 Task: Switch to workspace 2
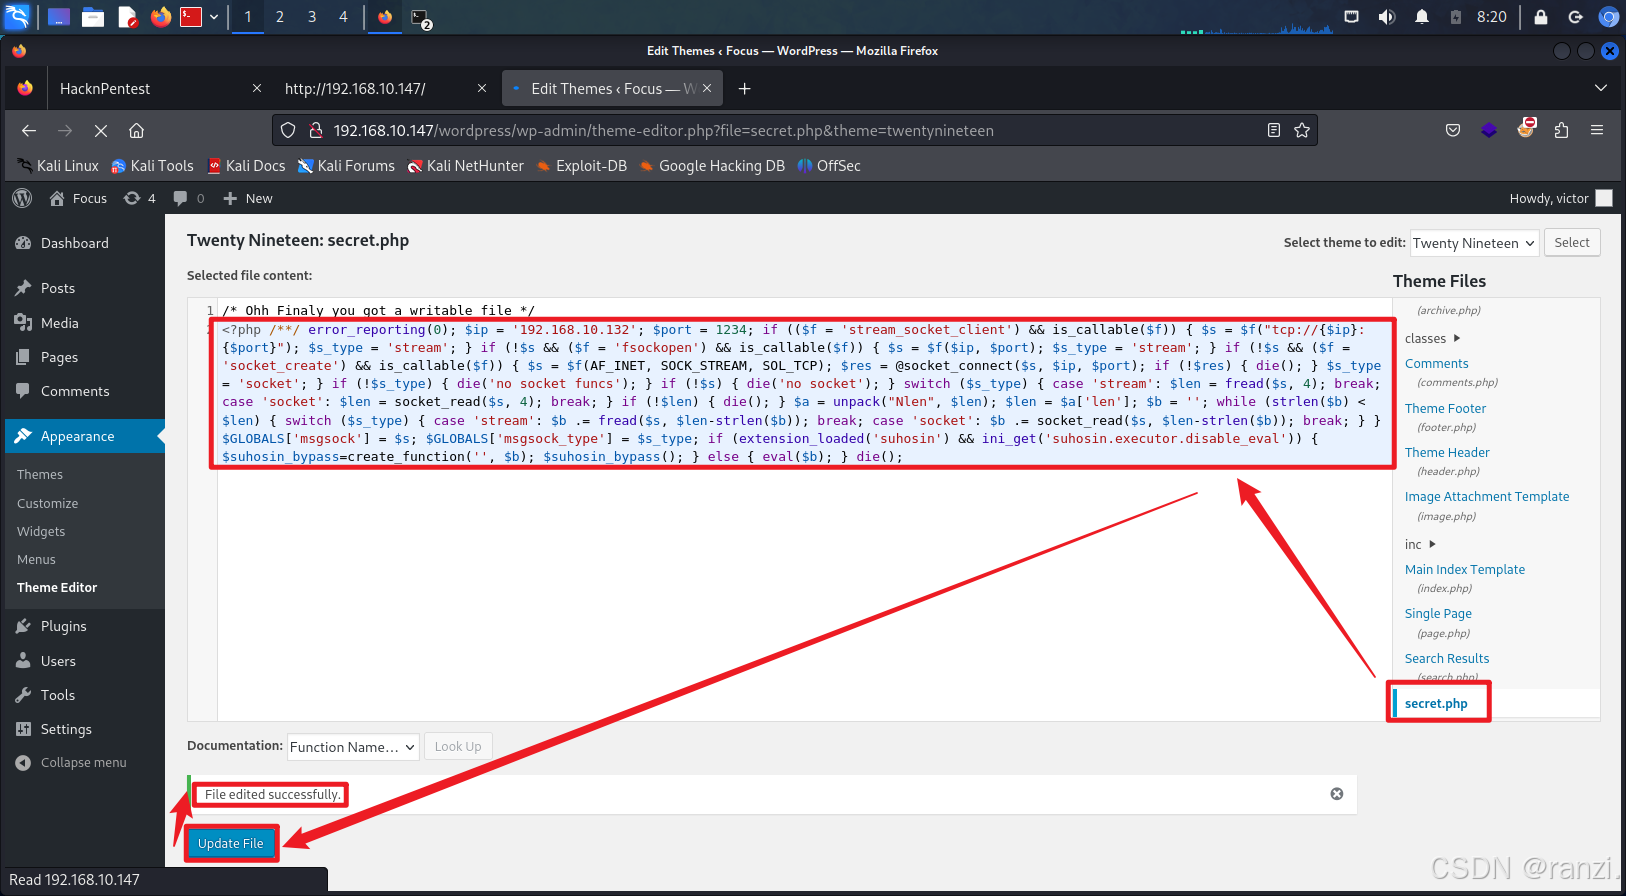pyautogui.click(x=279, y=17)
